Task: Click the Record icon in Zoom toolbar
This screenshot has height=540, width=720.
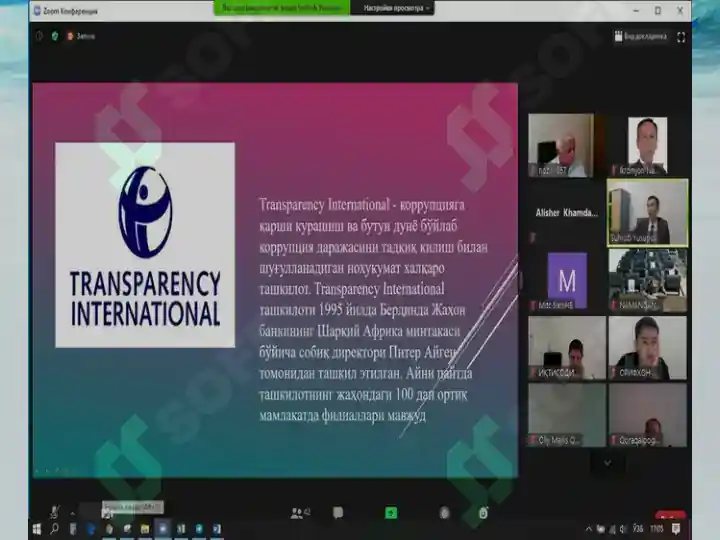Action: (444, 513)
